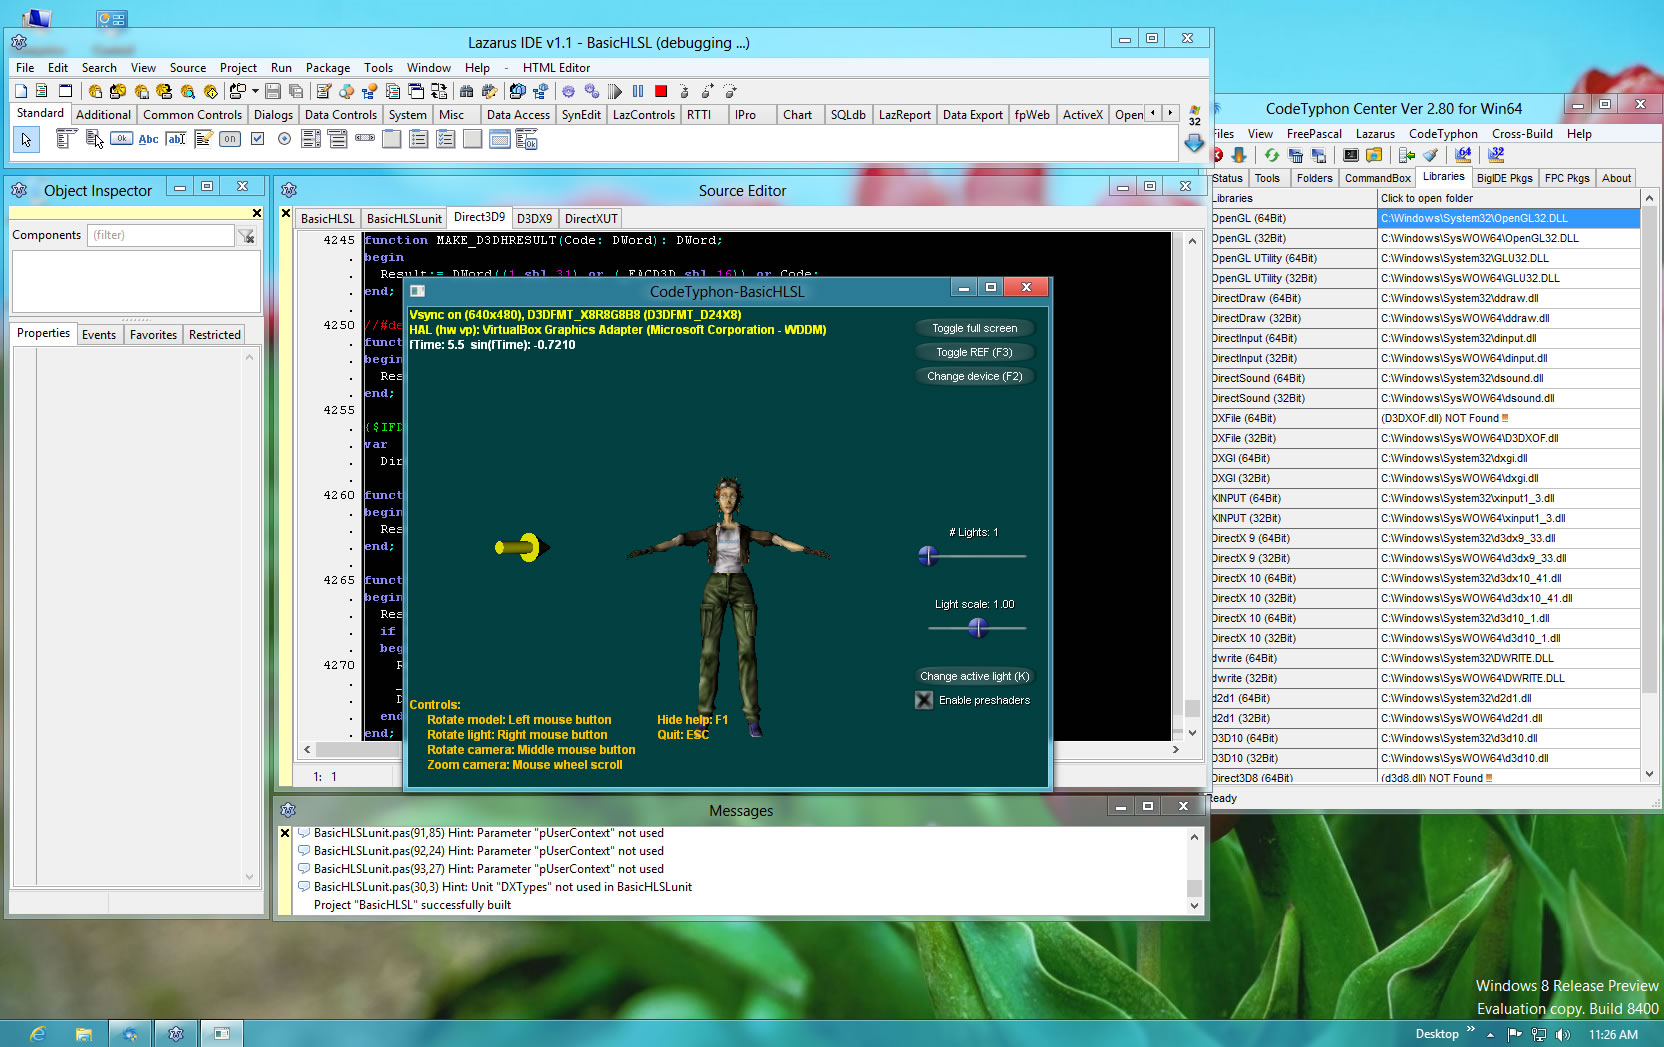Toggle the Enable preshaders checkbox
Screen dimensions: 1664x1047
point(924,700)
